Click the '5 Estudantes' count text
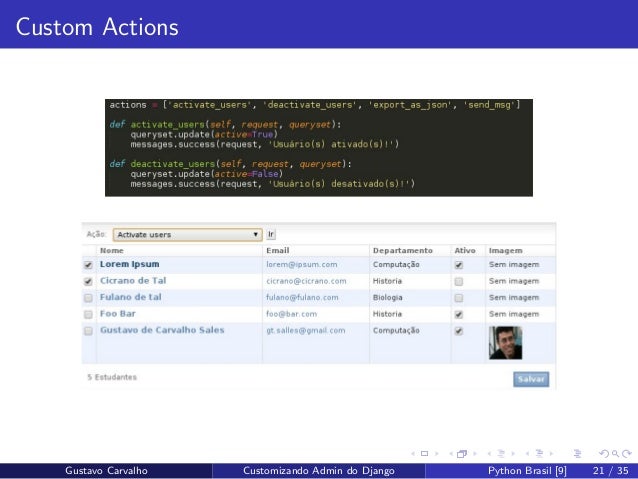 112,377
